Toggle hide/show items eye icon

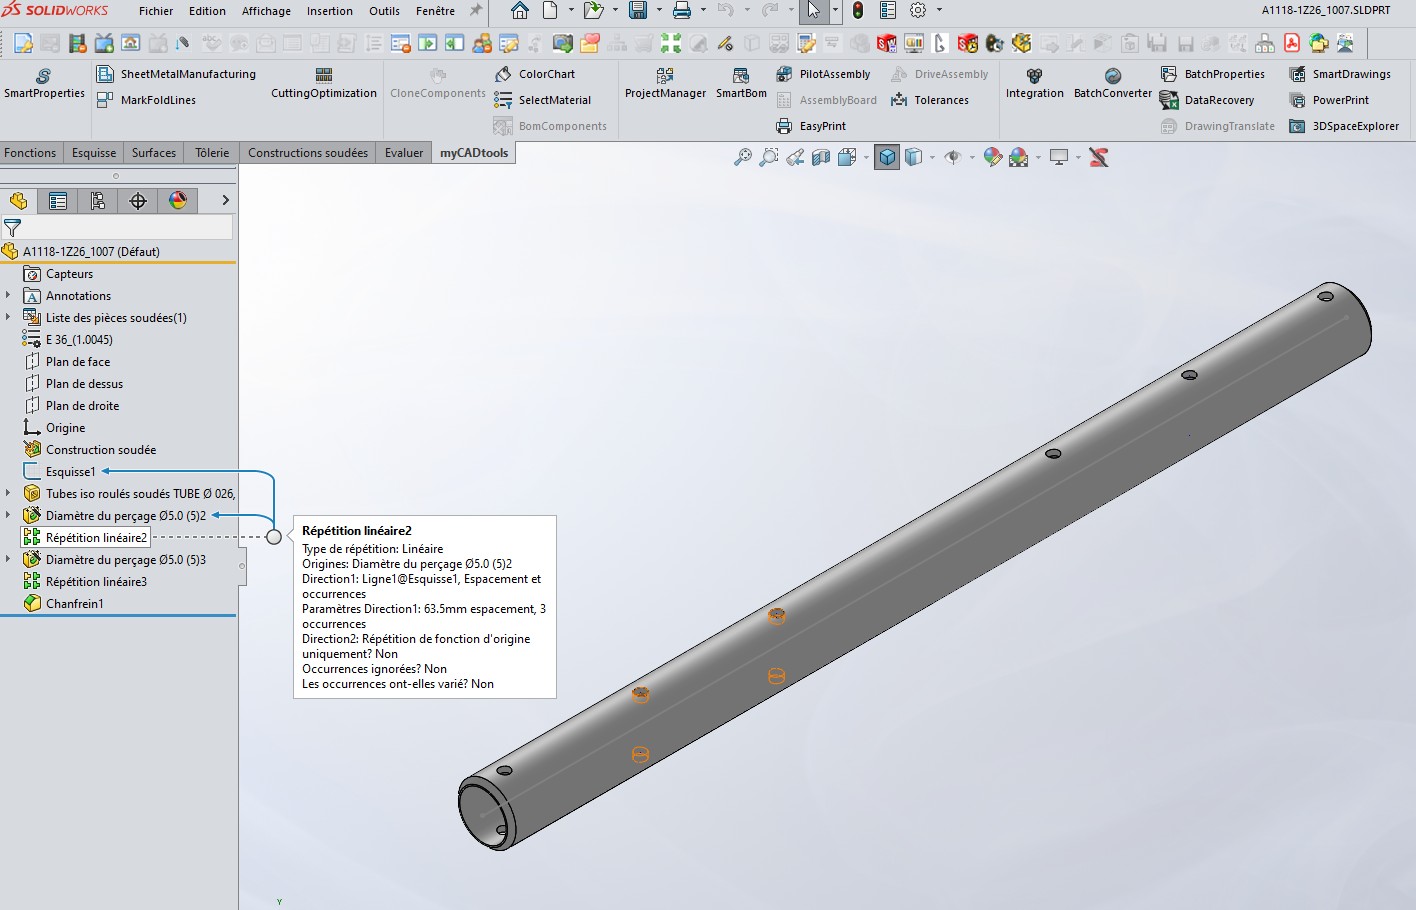(x=953, y=157)
